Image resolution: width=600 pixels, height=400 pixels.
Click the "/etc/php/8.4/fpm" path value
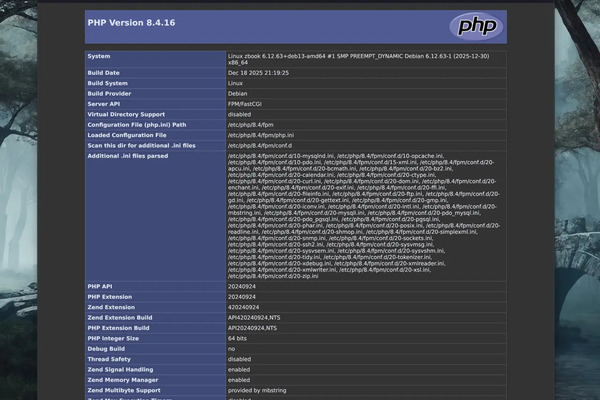251,124
